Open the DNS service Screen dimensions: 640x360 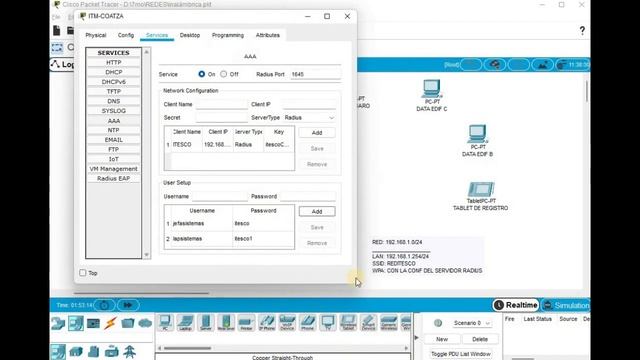click(x=113, y=101)
